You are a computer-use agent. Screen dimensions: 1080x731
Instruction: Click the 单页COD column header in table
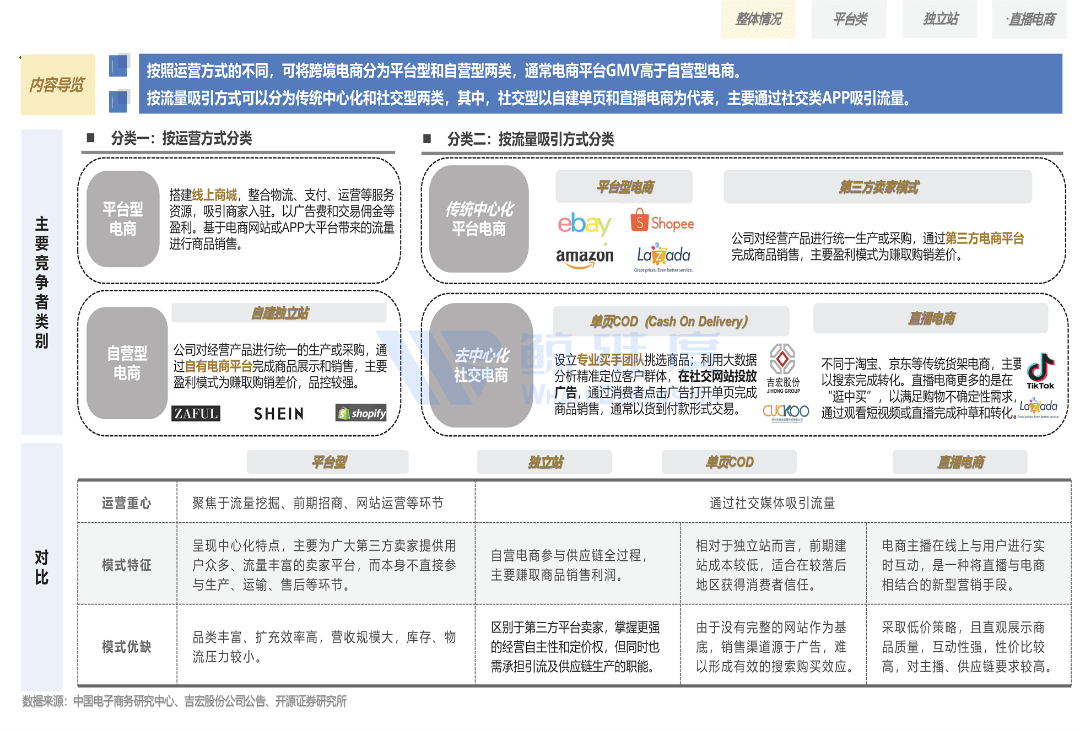[729, 462]
